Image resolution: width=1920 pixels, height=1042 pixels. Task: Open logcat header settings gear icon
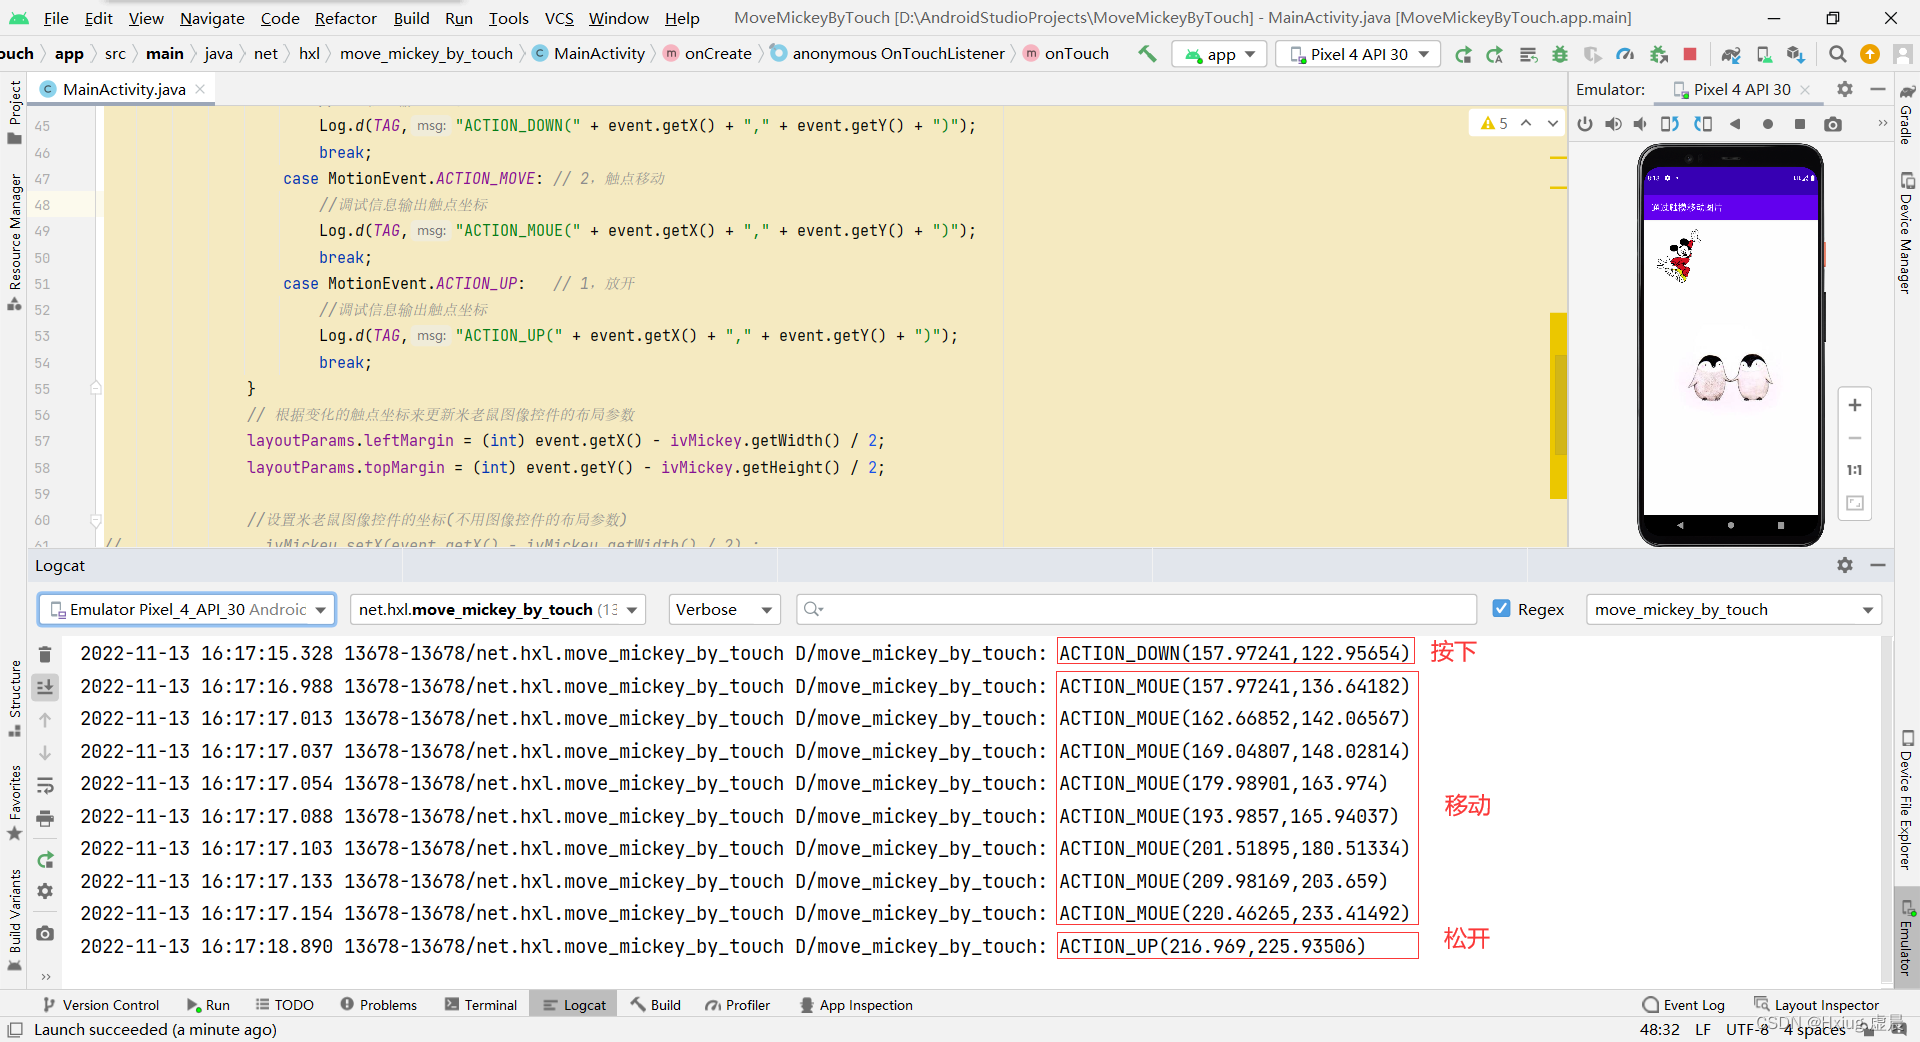click(1845, 565)
